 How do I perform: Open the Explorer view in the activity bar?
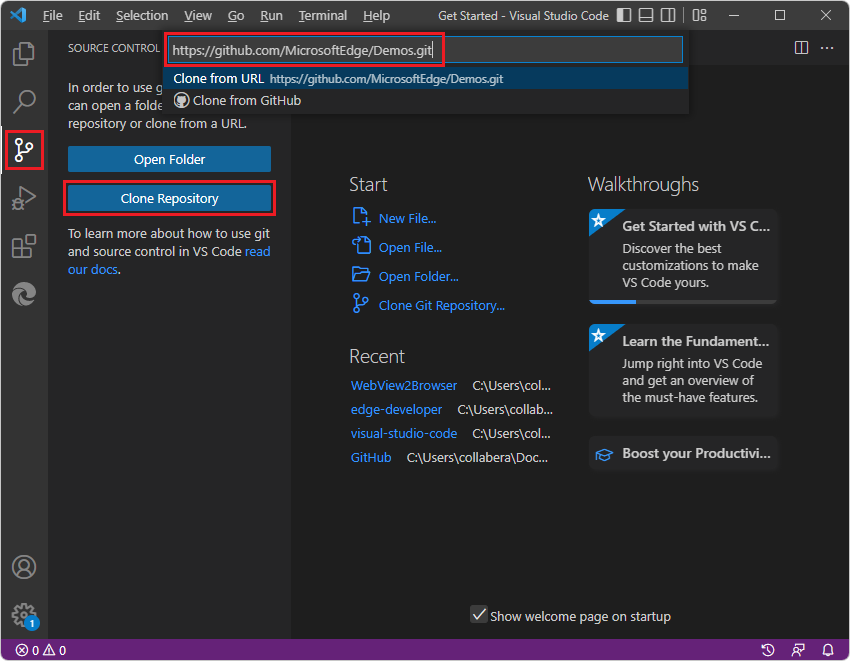(23, 54)
